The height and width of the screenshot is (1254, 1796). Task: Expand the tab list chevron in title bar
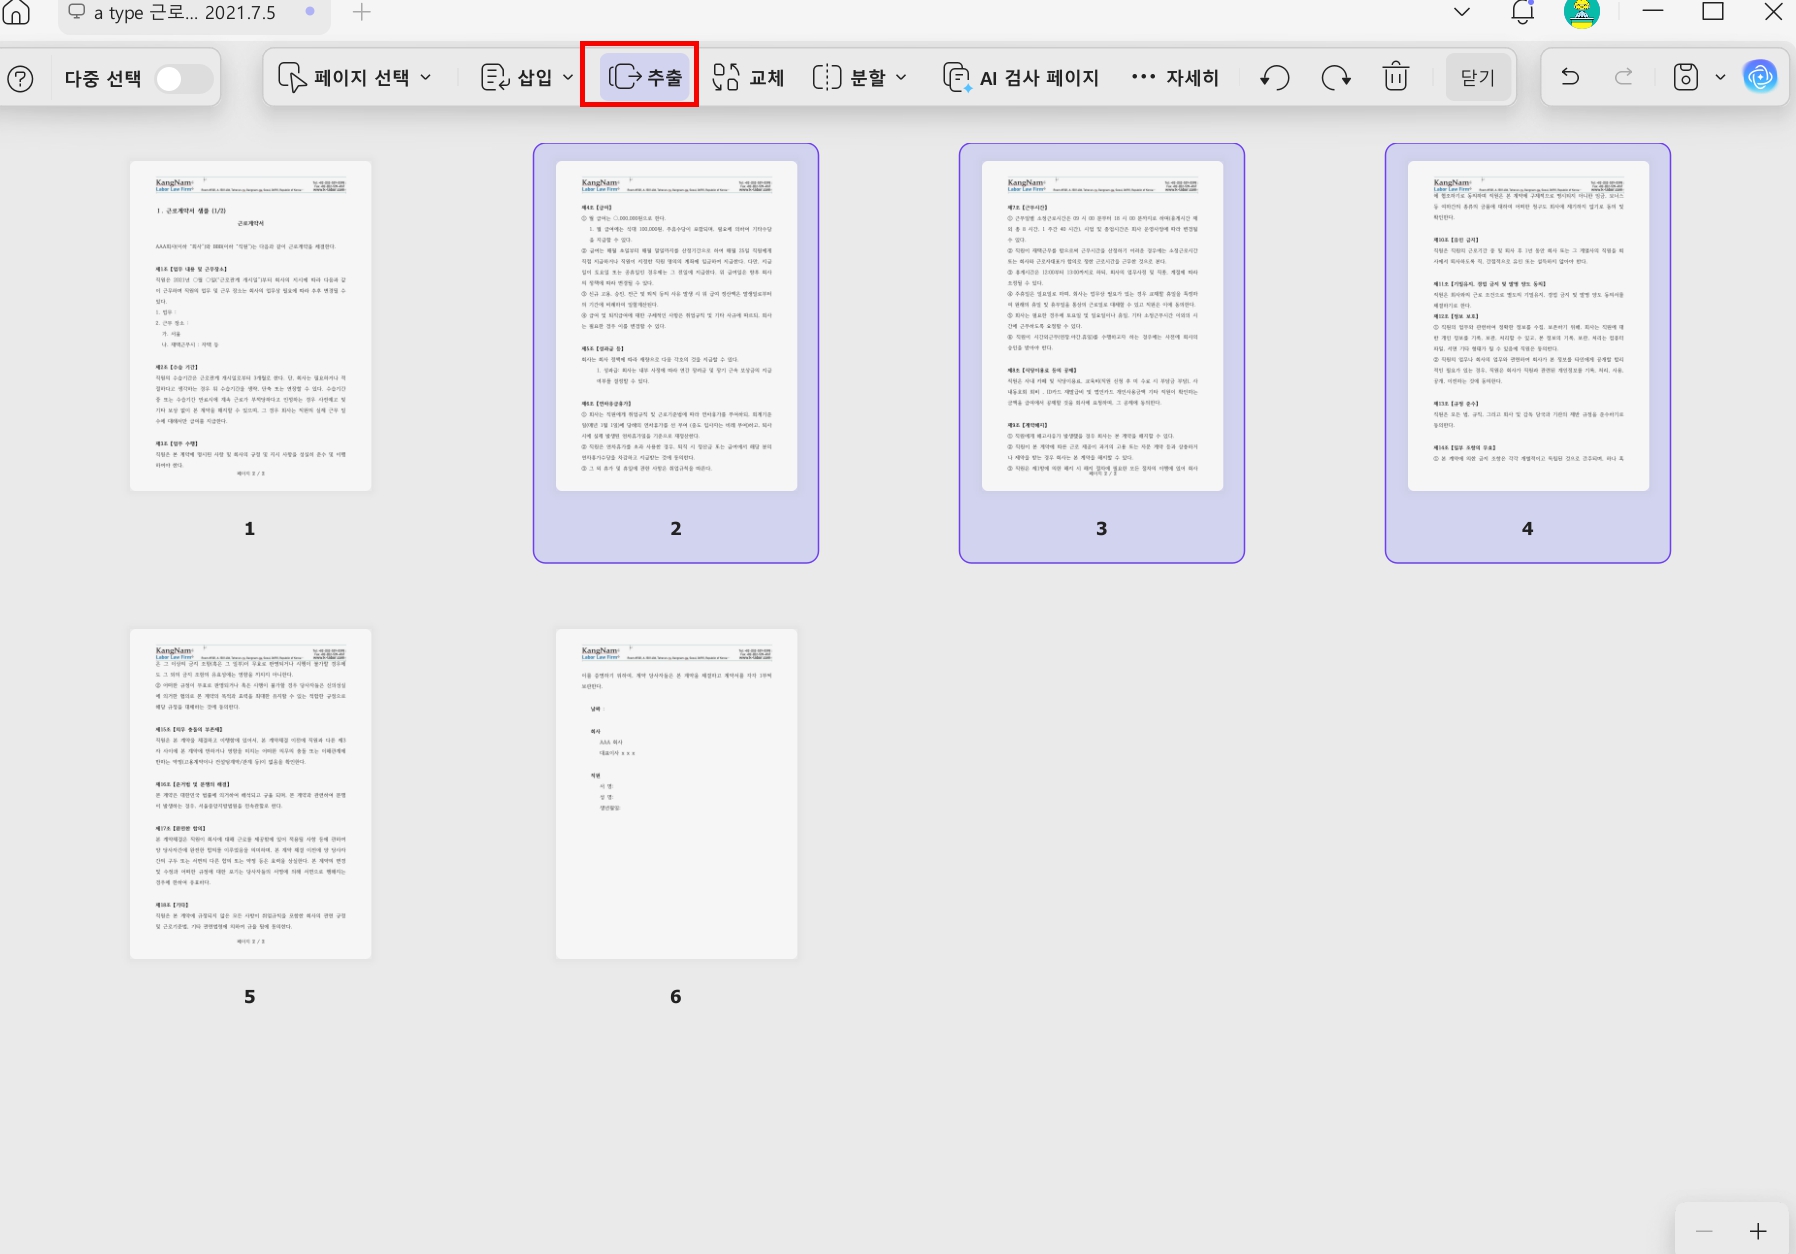[1462, 13]
